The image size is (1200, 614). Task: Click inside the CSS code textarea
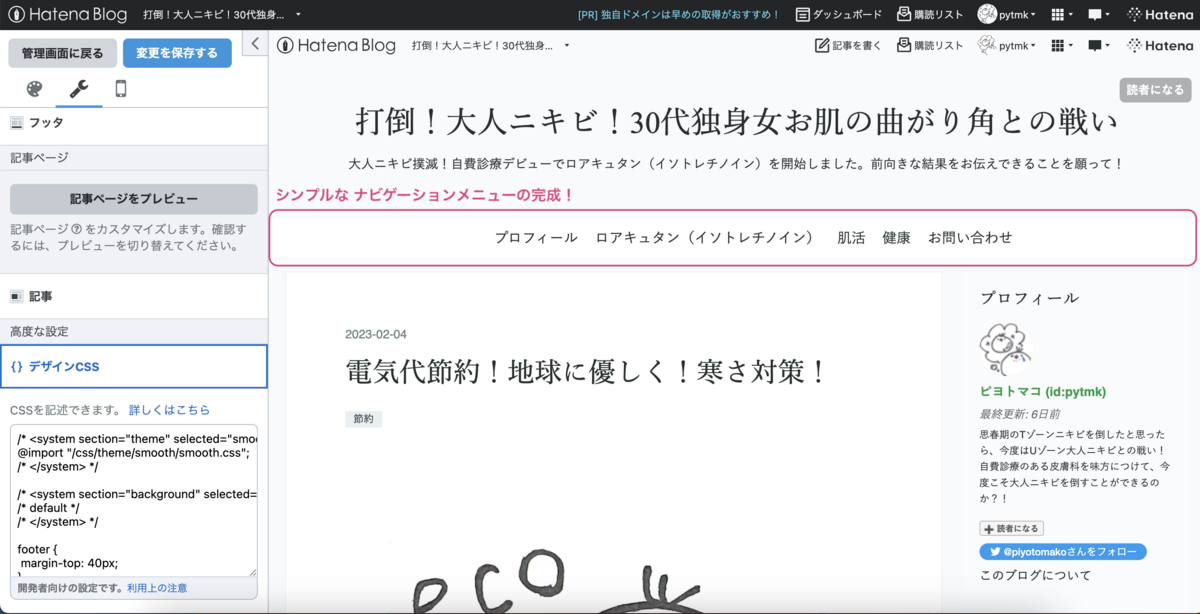point(134,500)
